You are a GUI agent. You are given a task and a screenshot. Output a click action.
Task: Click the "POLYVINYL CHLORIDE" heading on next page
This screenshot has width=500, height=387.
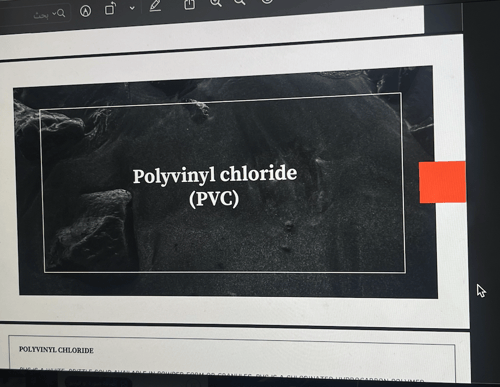56,350
